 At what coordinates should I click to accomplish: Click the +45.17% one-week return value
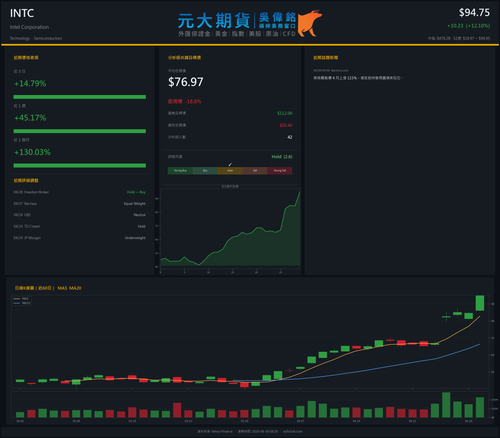pyautogui.click(x=30, y=118)
